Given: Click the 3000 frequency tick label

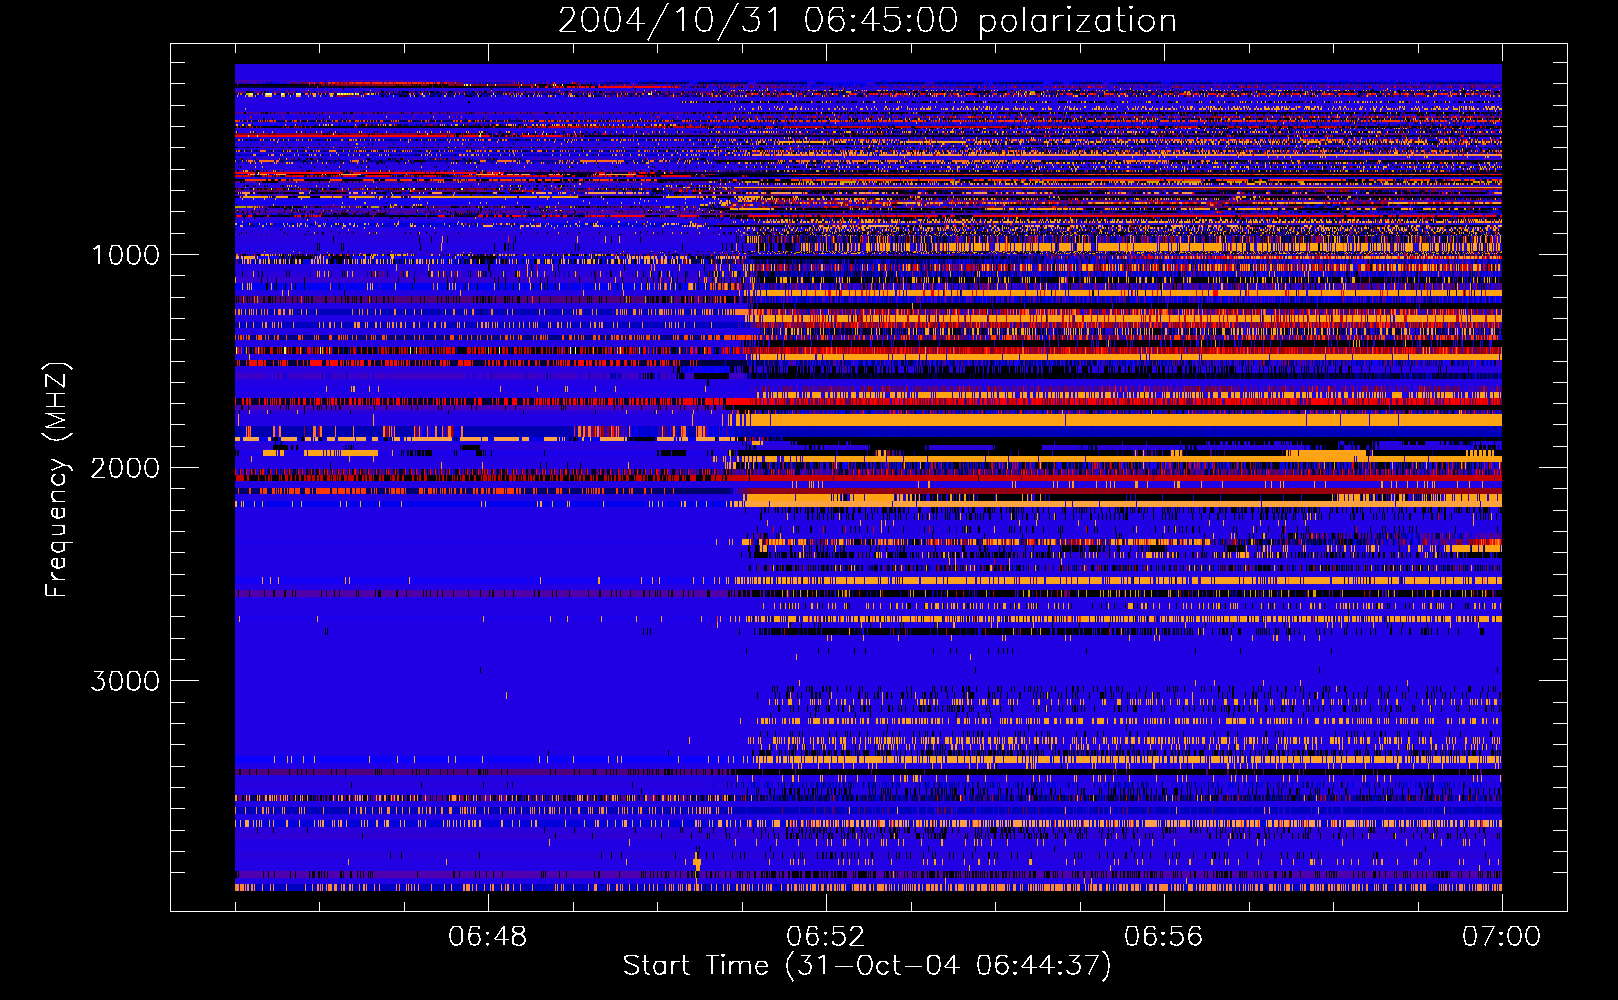Looking at the screenshot, I should tap(125, 681).
